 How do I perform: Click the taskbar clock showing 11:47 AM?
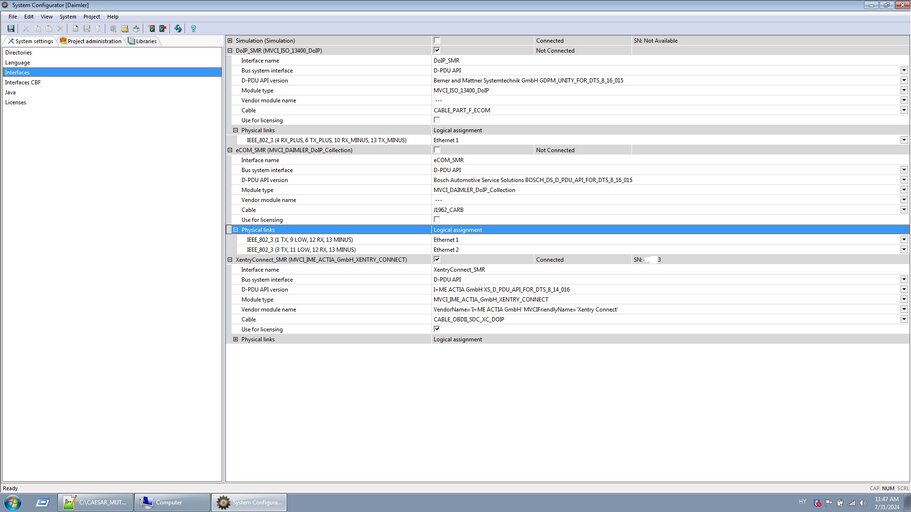887,503
